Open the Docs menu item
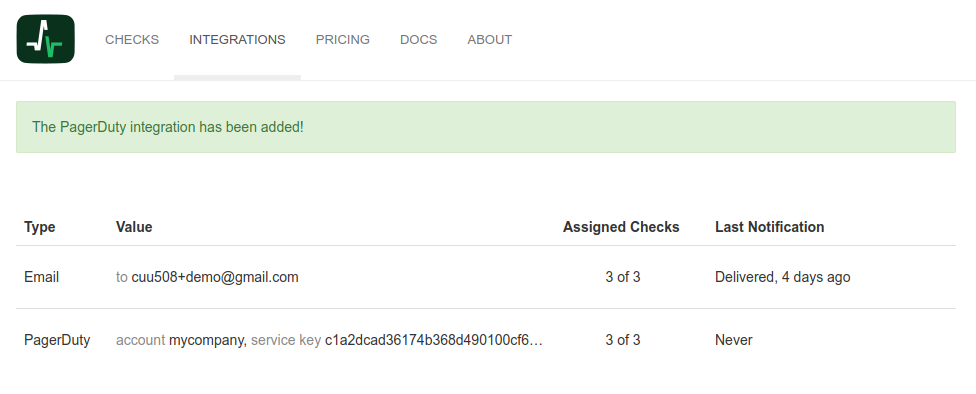Viewport: 976px width, 394px height. [x=418, y=40]
